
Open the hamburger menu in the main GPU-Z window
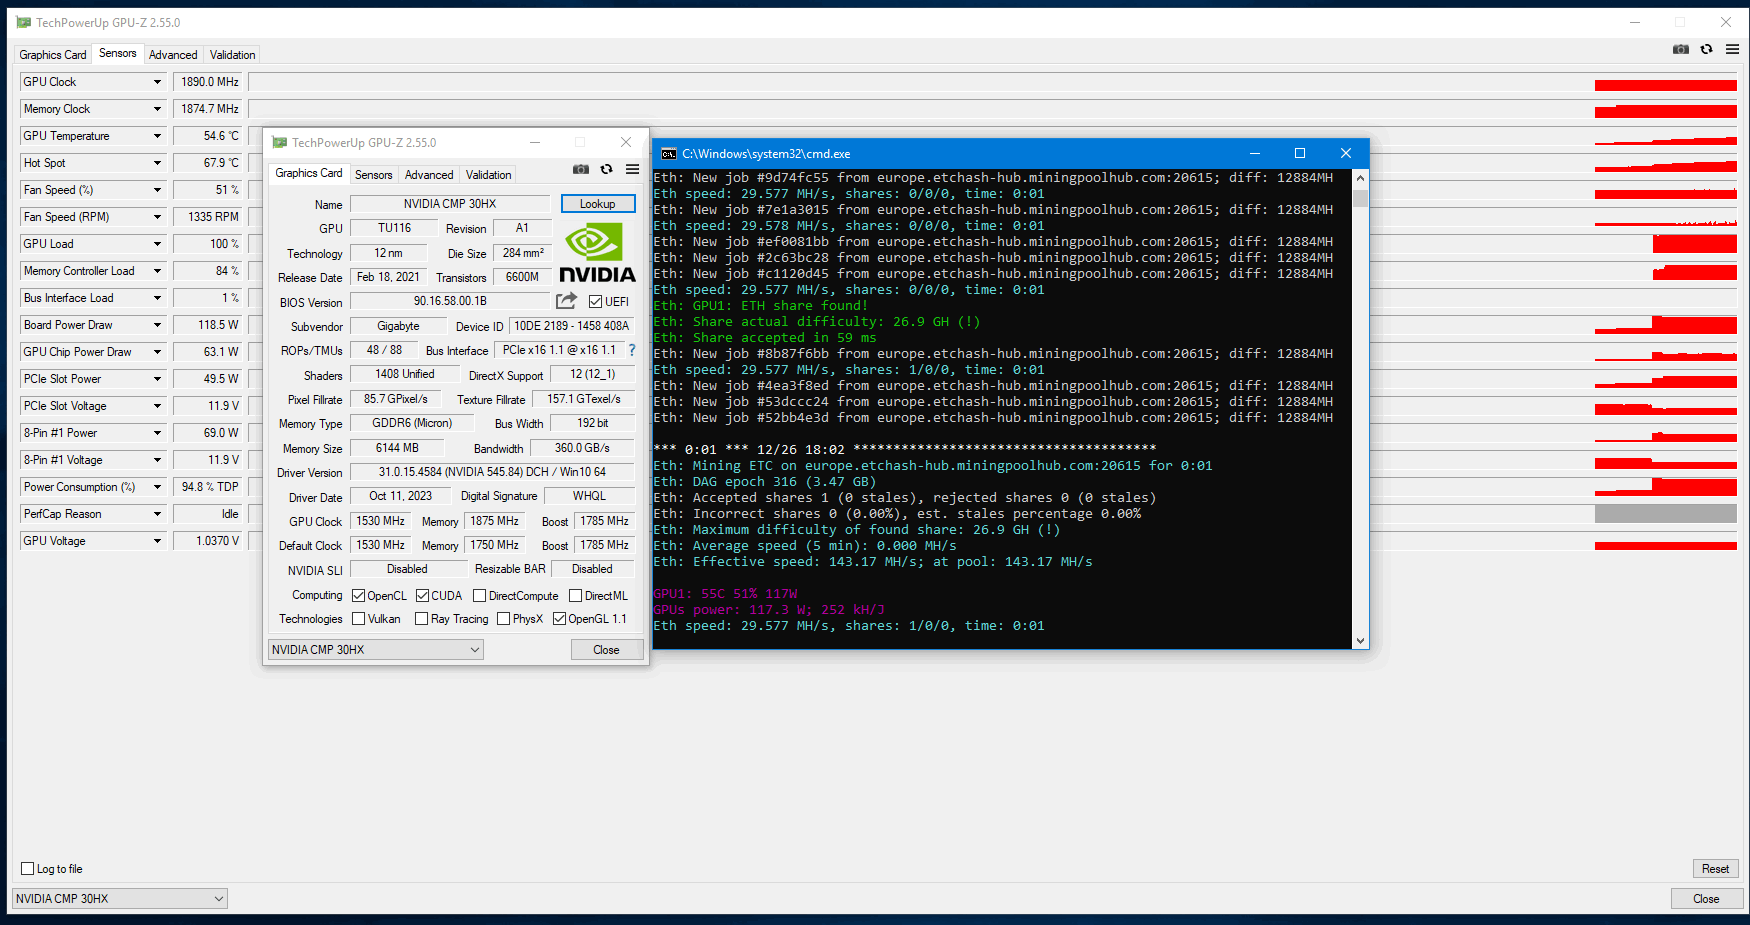click(1732, 49)
